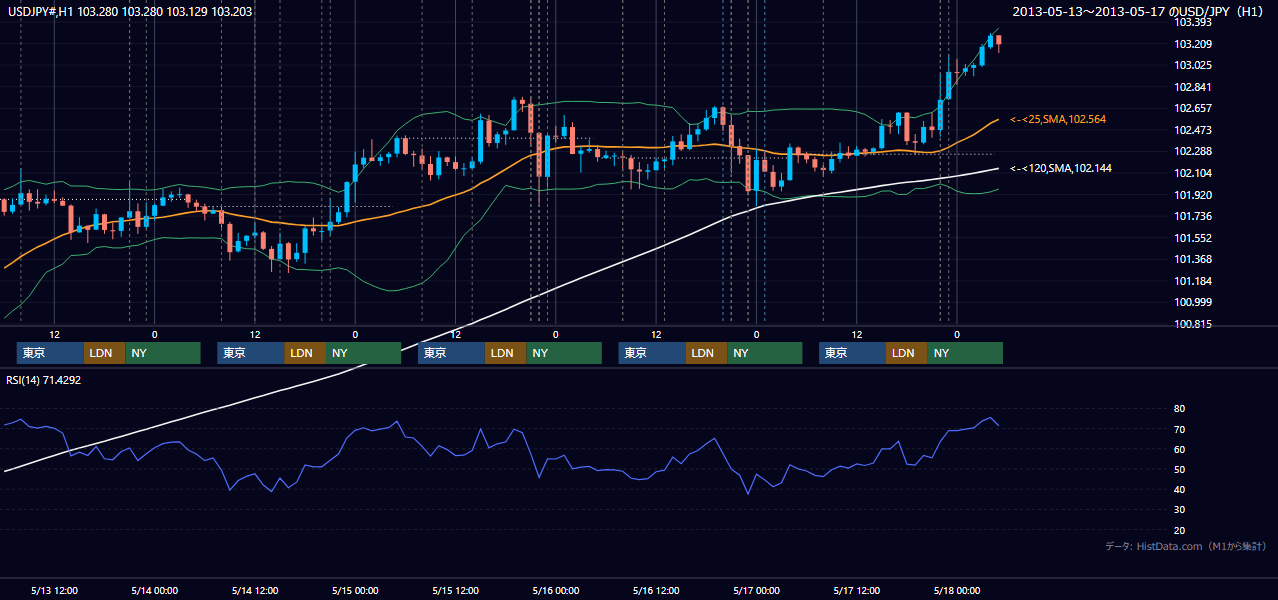Click the leftmost NY session block
This screenshot has width=1278, height=600.
pyautogui.click(x=163, y=353)
